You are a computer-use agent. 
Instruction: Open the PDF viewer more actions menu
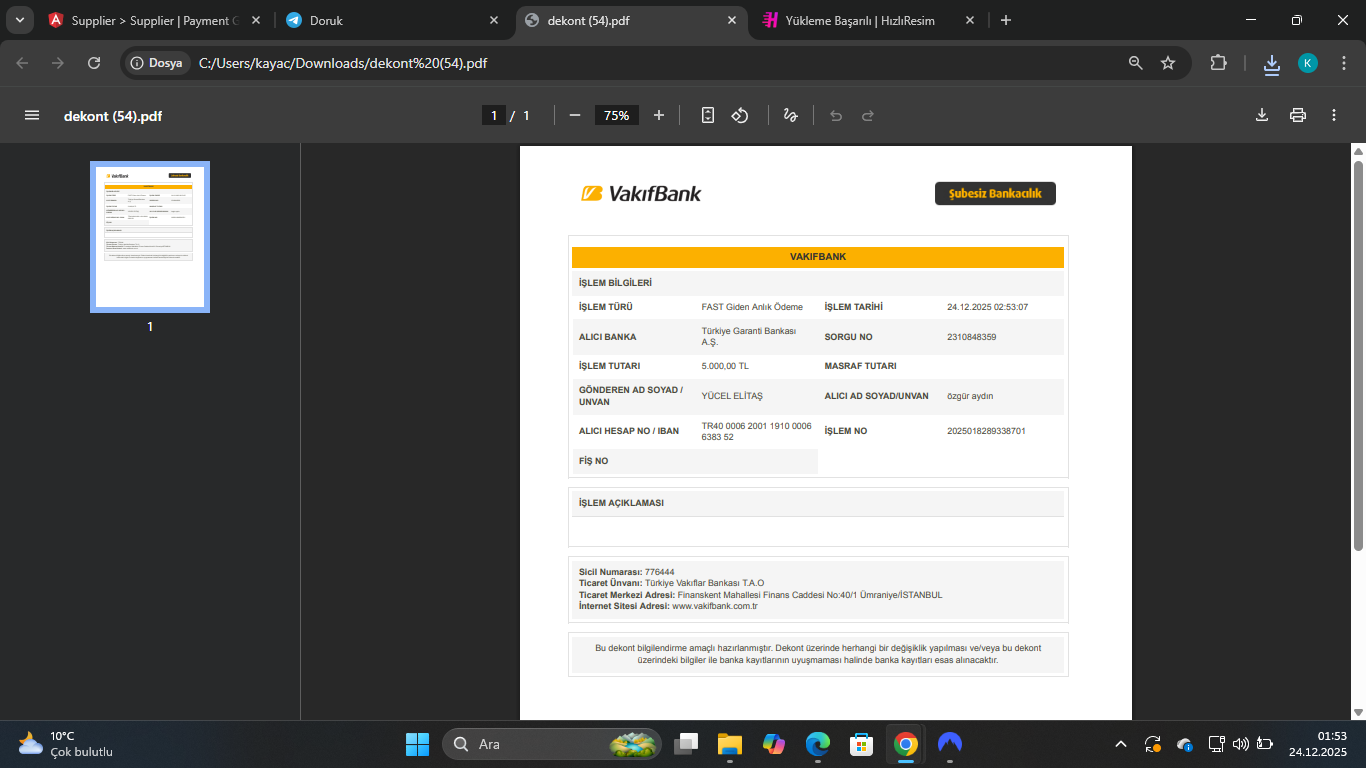click(x=1334, y=115)
